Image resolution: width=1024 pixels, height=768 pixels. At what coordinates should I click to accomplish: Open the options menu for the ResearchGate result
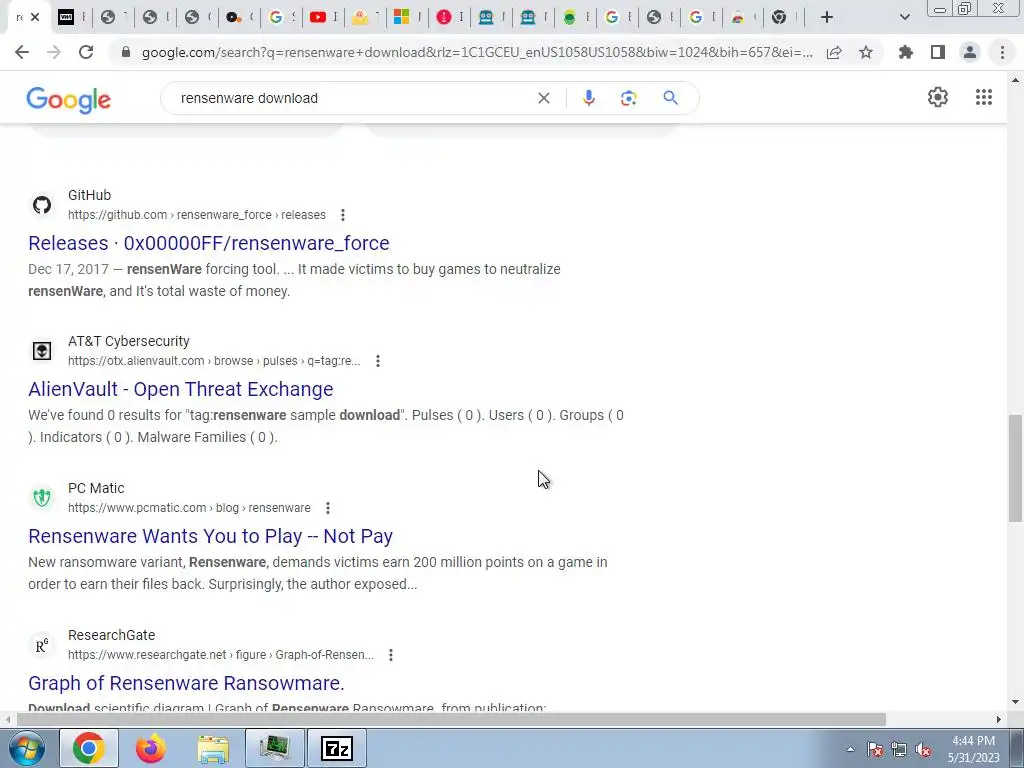391,655
